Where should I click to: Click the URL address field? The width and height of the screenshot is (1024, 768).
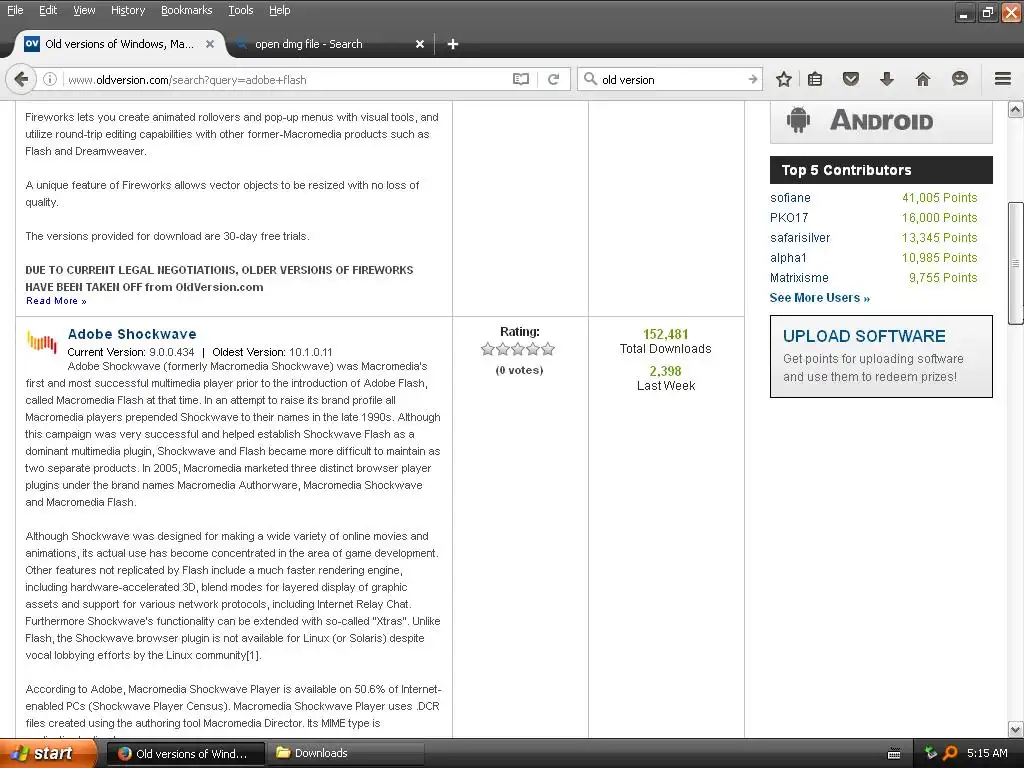coord(287,80)
